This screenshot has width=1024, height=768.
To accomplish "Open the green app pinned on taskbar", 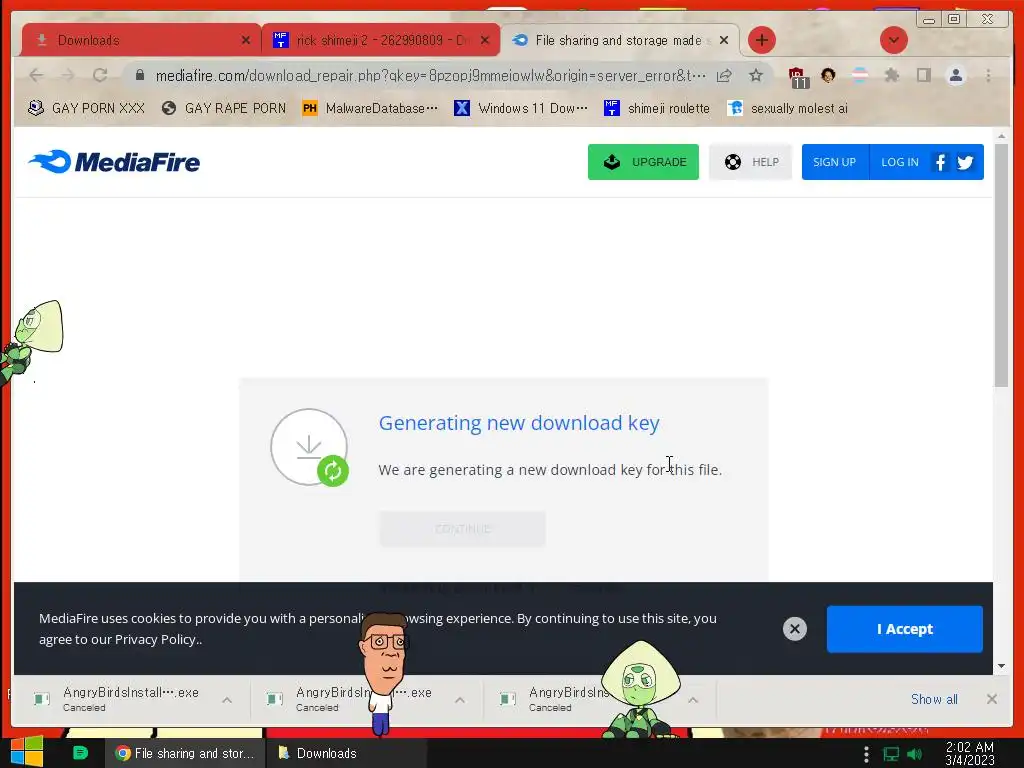I will coord(80,753).
